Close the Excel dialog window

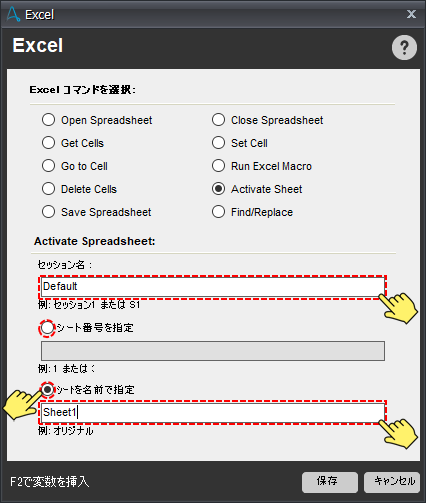[x=411, y=14]
